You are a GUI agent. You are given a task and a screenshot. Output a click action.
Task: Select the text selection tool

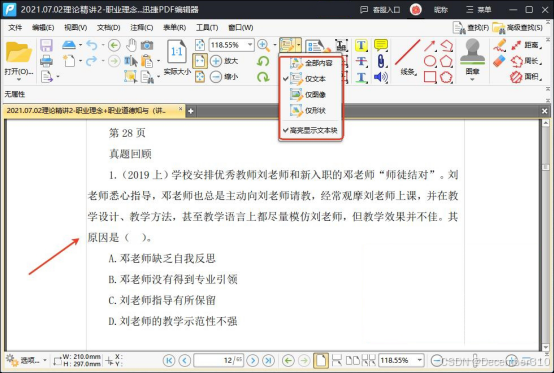131,61
